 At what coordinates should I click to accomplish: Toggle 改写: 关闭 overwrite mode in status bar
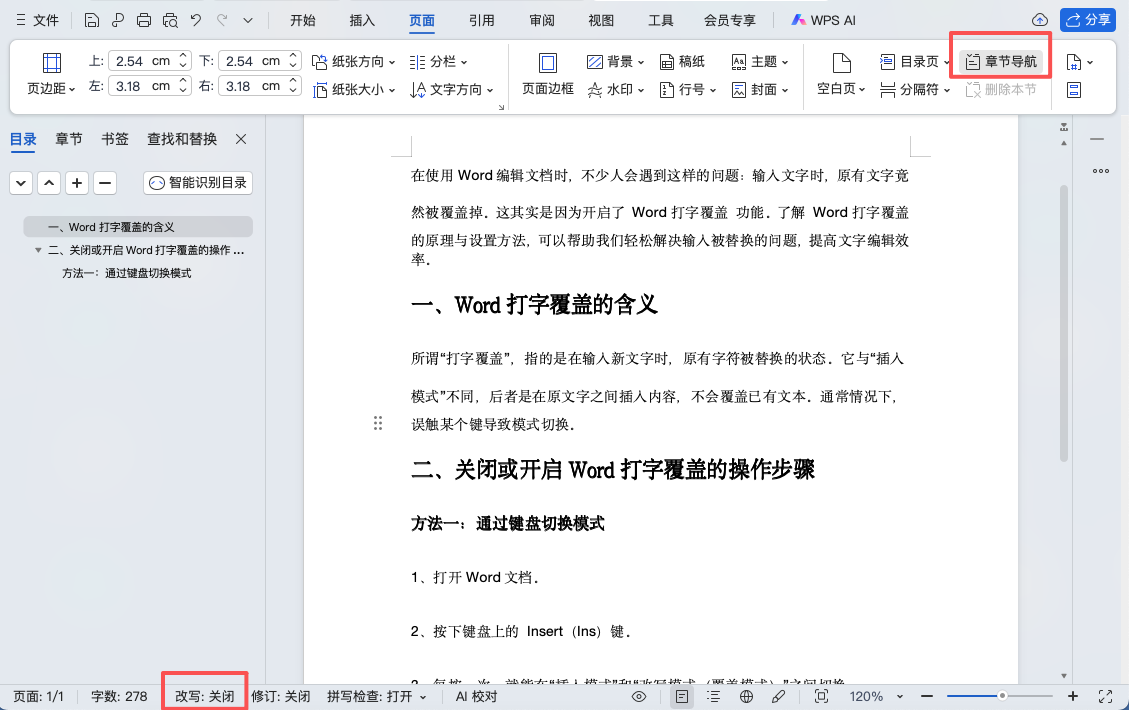pyautogui.click(x=204, y=696)
